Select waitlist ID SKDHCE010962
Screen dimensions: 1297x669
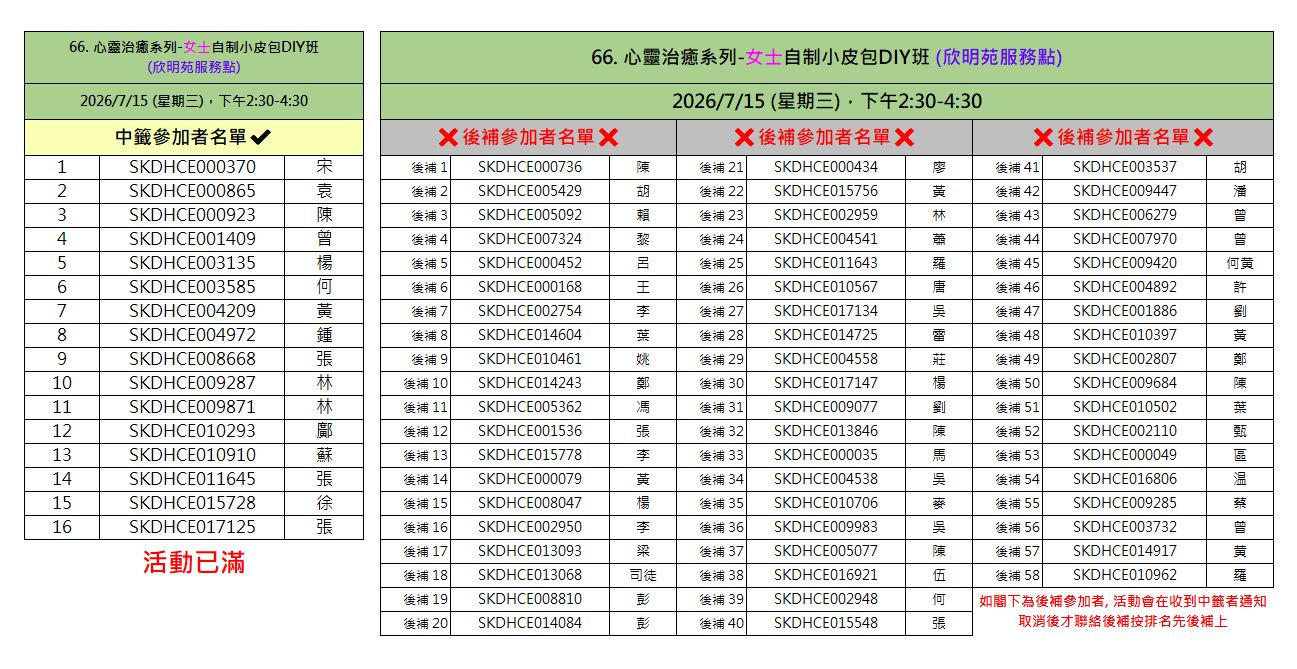(1125, 575)
